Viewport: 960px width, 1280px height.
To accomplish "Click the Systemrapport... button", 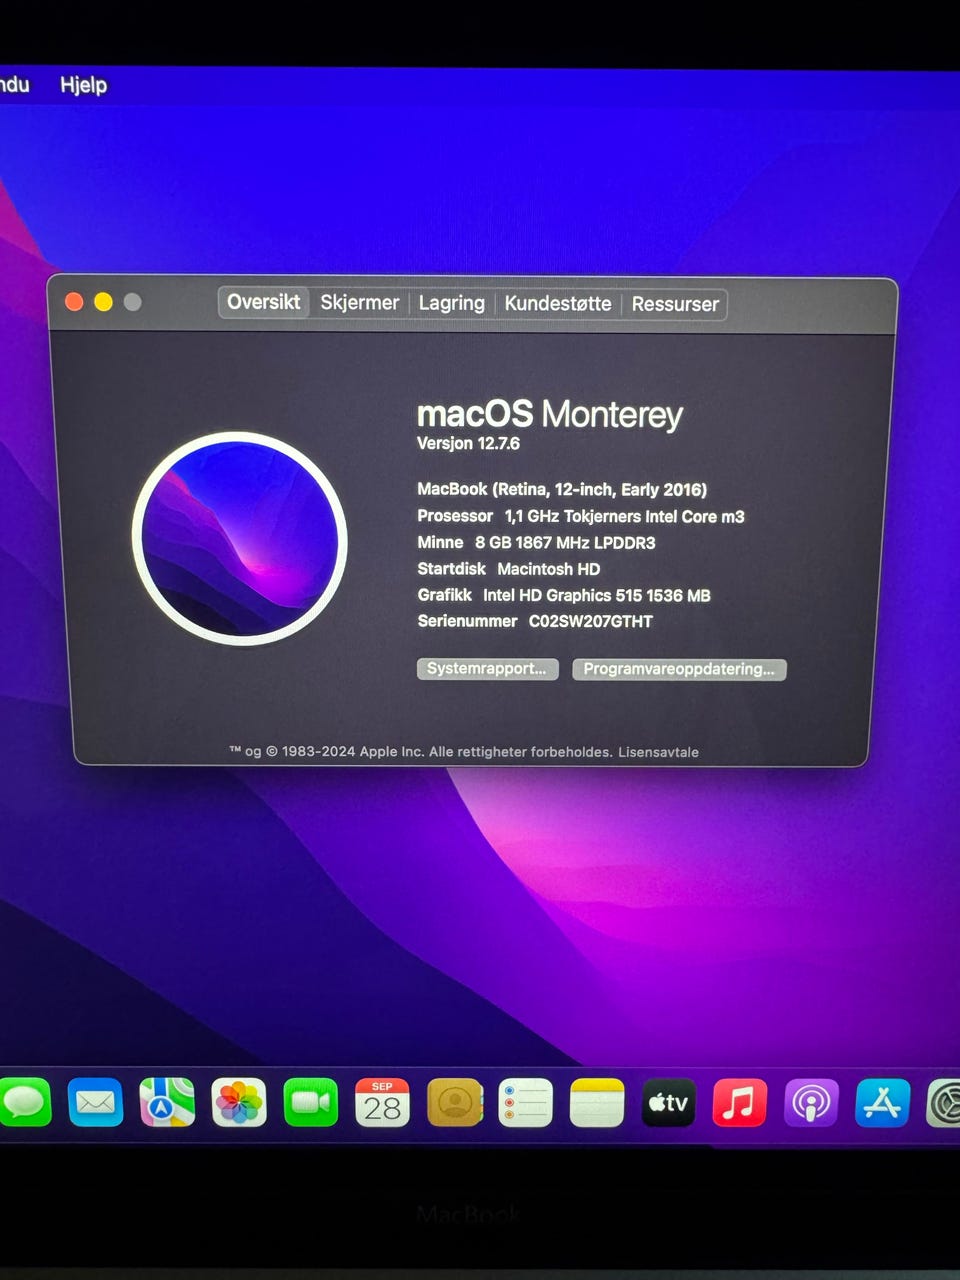I will pos(487,669).
